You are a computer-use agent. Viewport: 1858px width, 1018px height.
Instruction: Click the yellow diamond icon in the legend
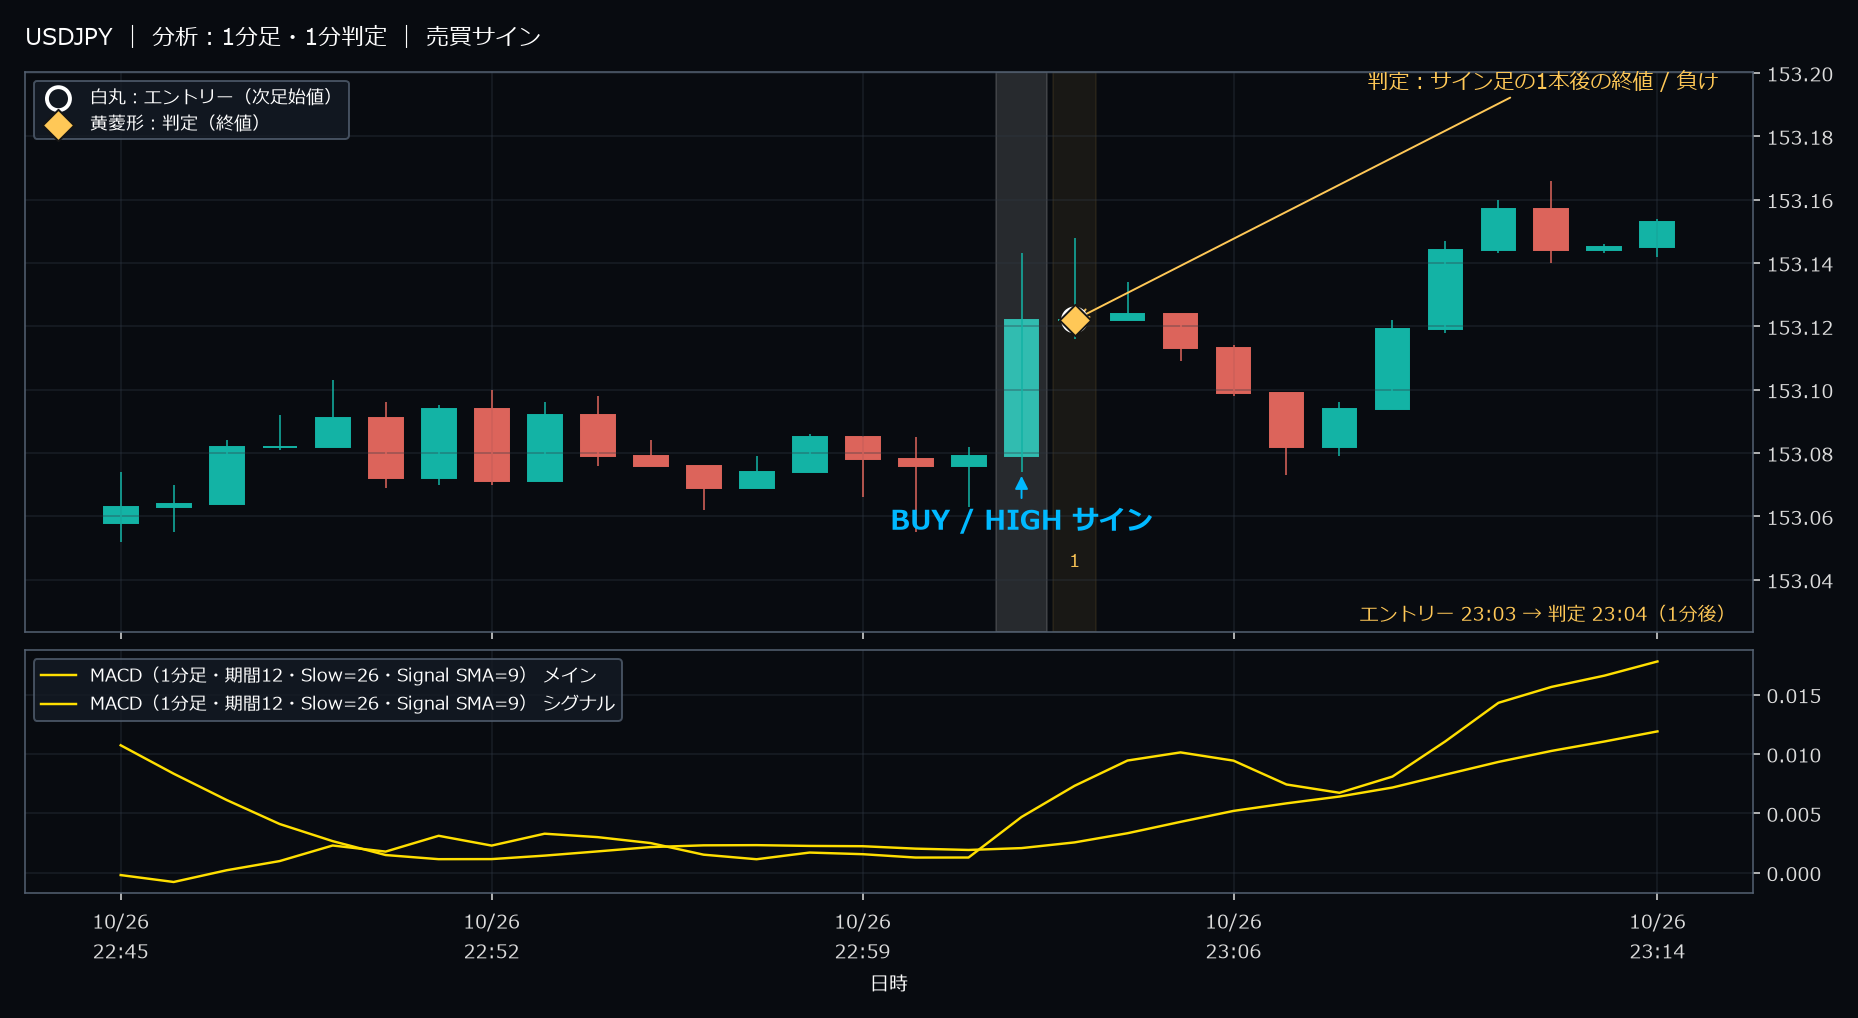[x=59, y=125]
